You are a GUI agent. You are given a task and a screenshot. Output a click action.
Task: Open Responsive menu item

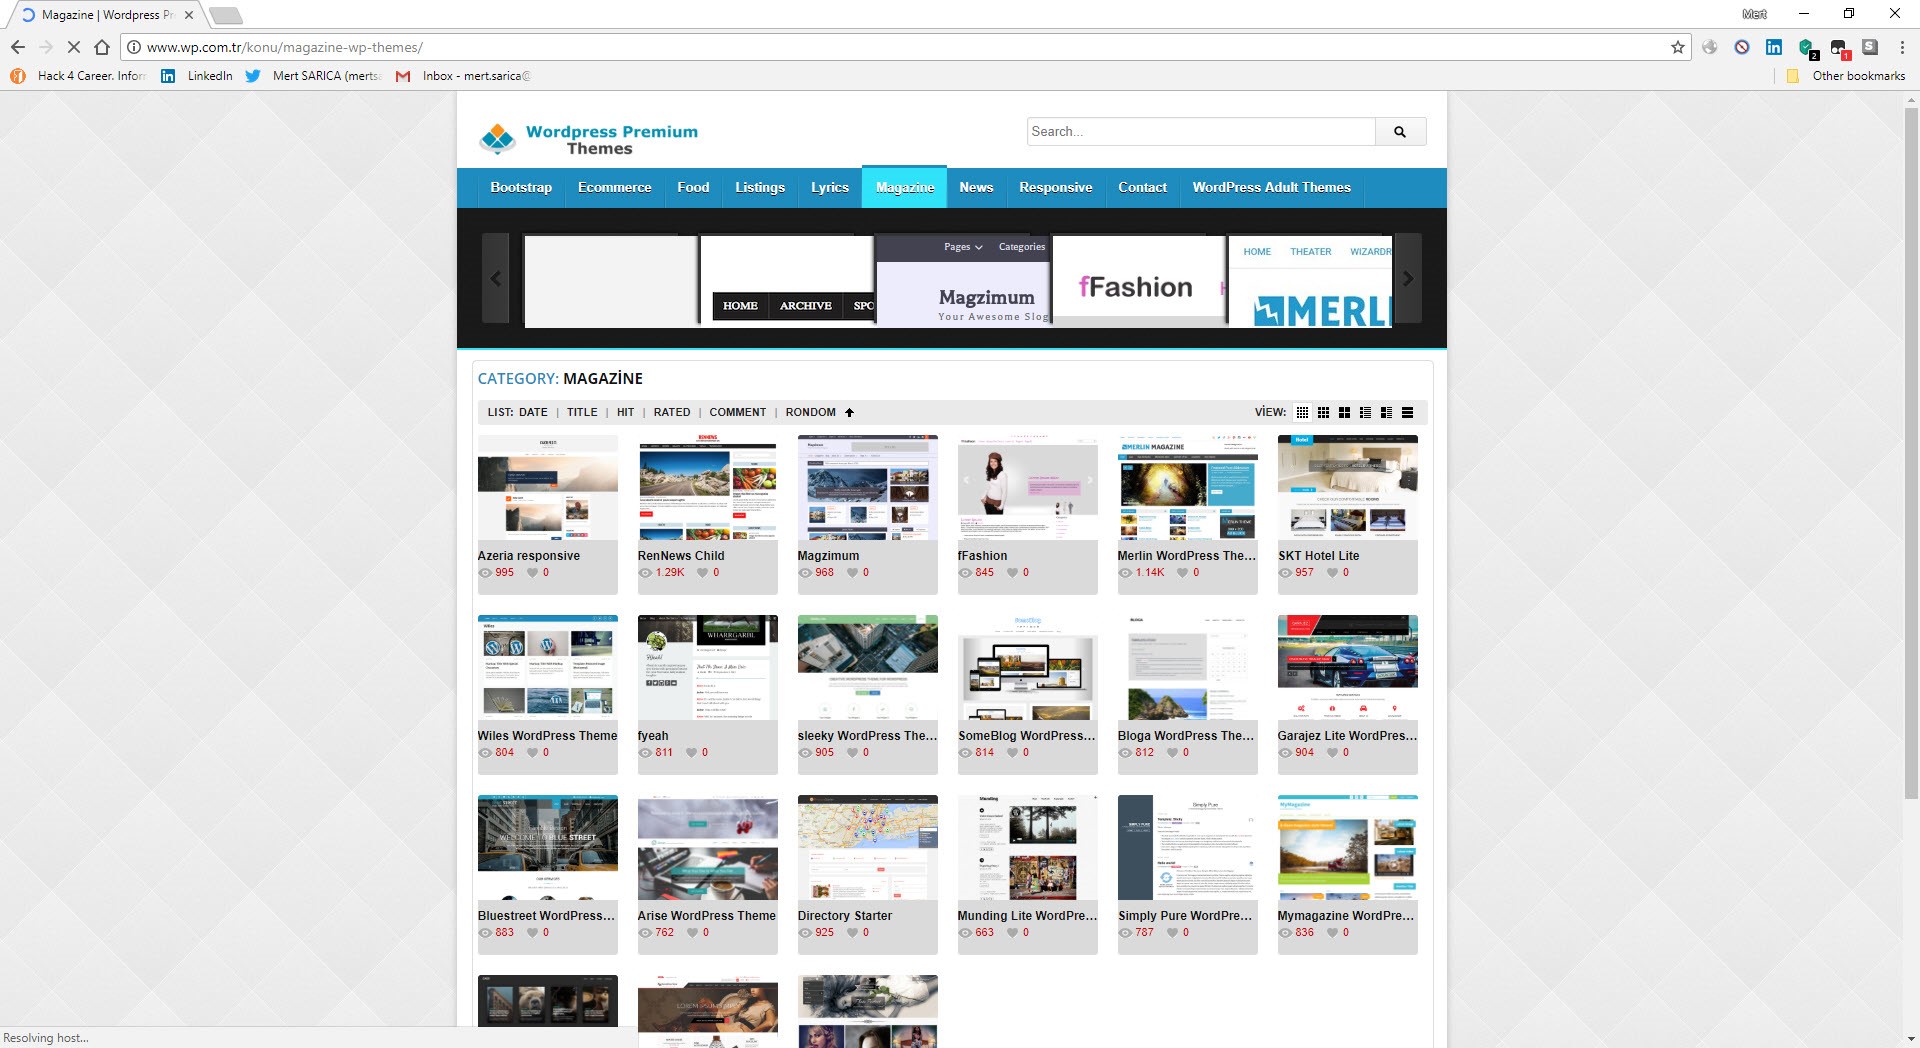click(x=1056, y=188)
